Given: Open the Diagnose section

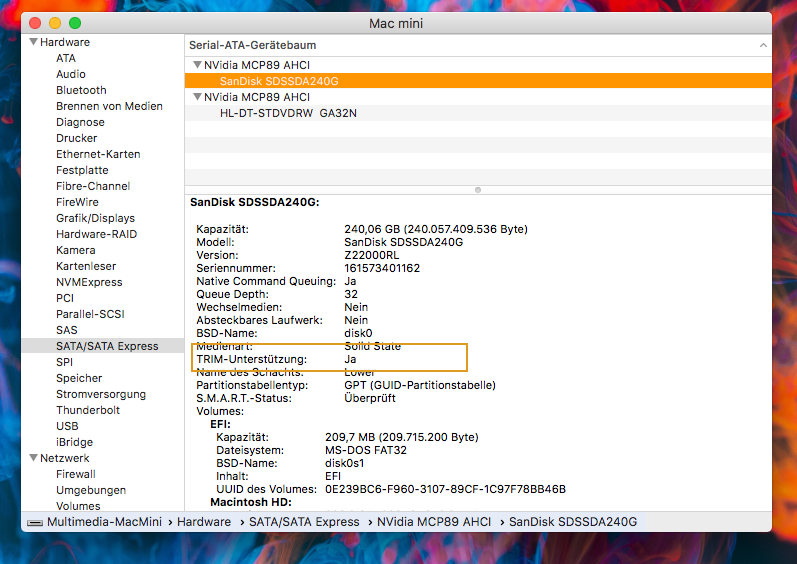Looking at the screenshot, I should pos(80,122).
